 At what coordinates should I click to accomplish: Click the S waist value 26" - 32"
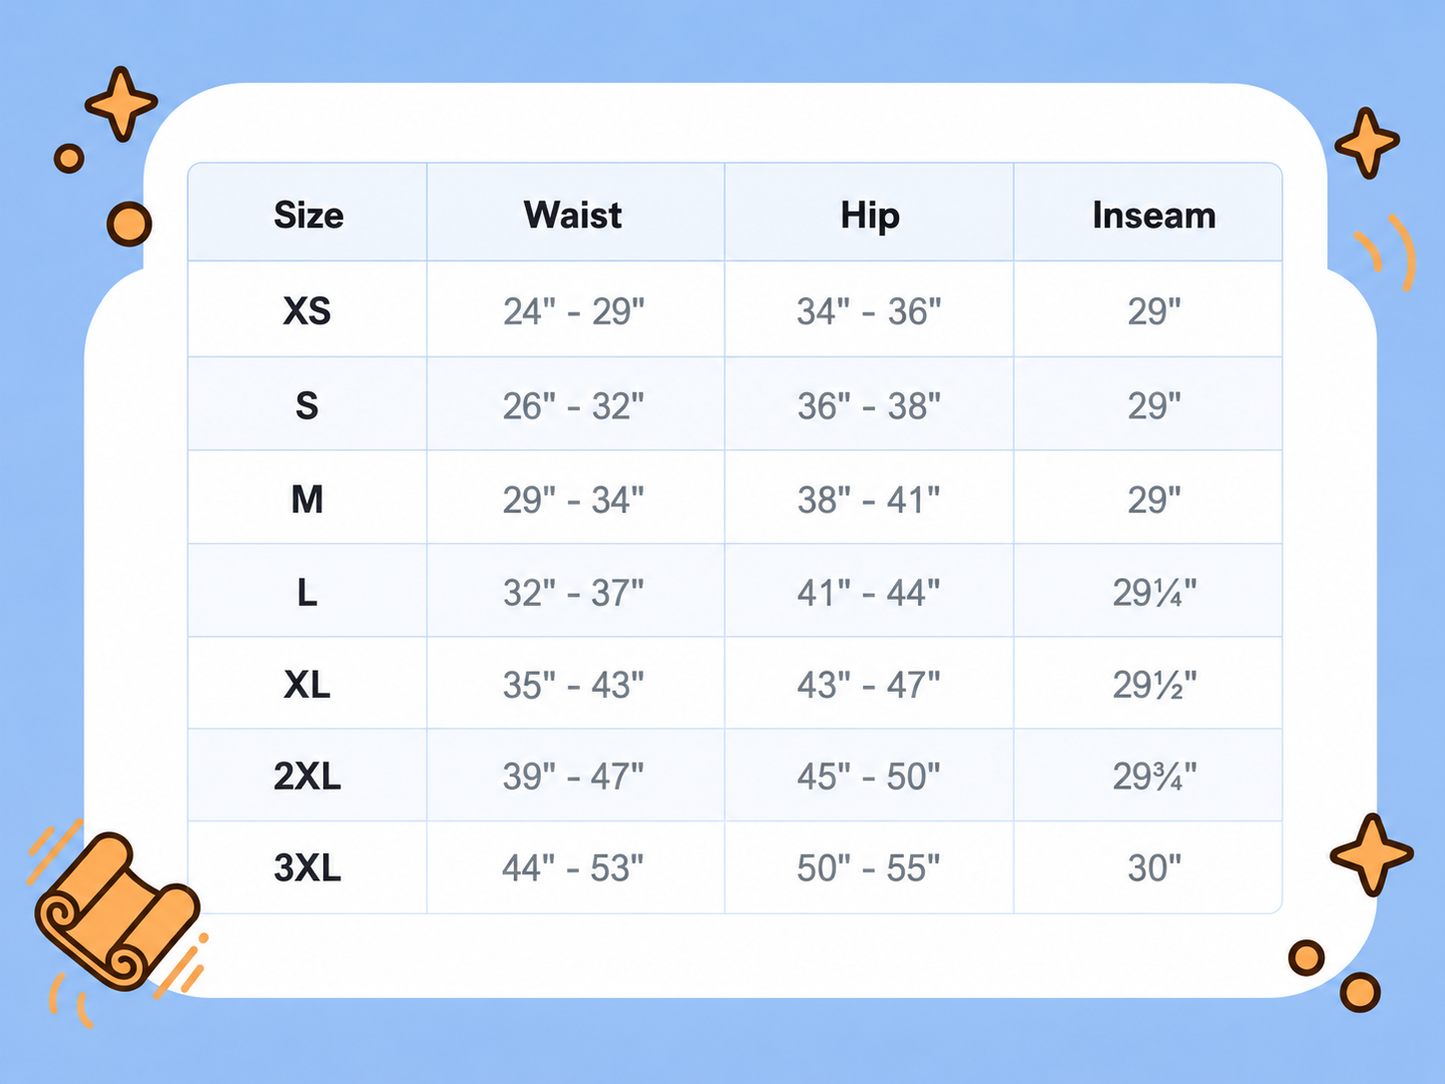(x=573, y=406)
